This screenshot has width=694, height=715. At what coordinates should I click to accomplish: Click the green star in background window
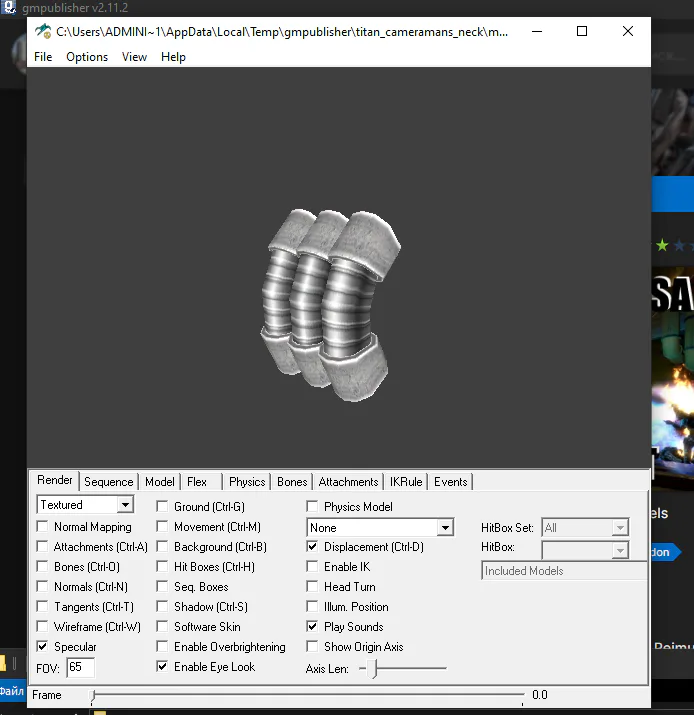pyautogui.click(x=662, y=246)
